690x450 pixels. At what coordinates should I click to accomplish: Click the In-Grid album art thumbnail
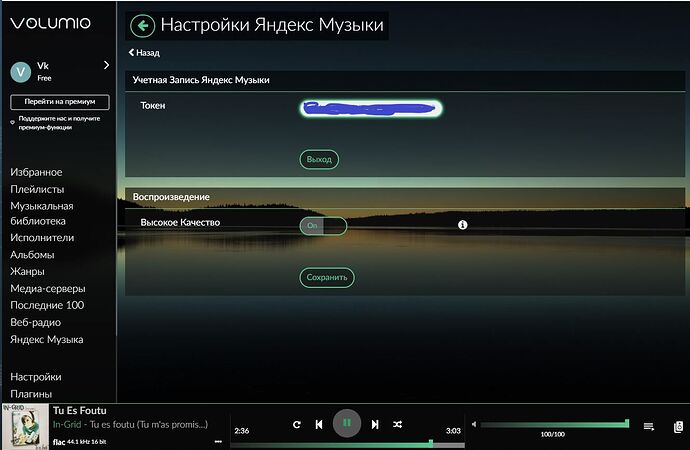point(25,427)
